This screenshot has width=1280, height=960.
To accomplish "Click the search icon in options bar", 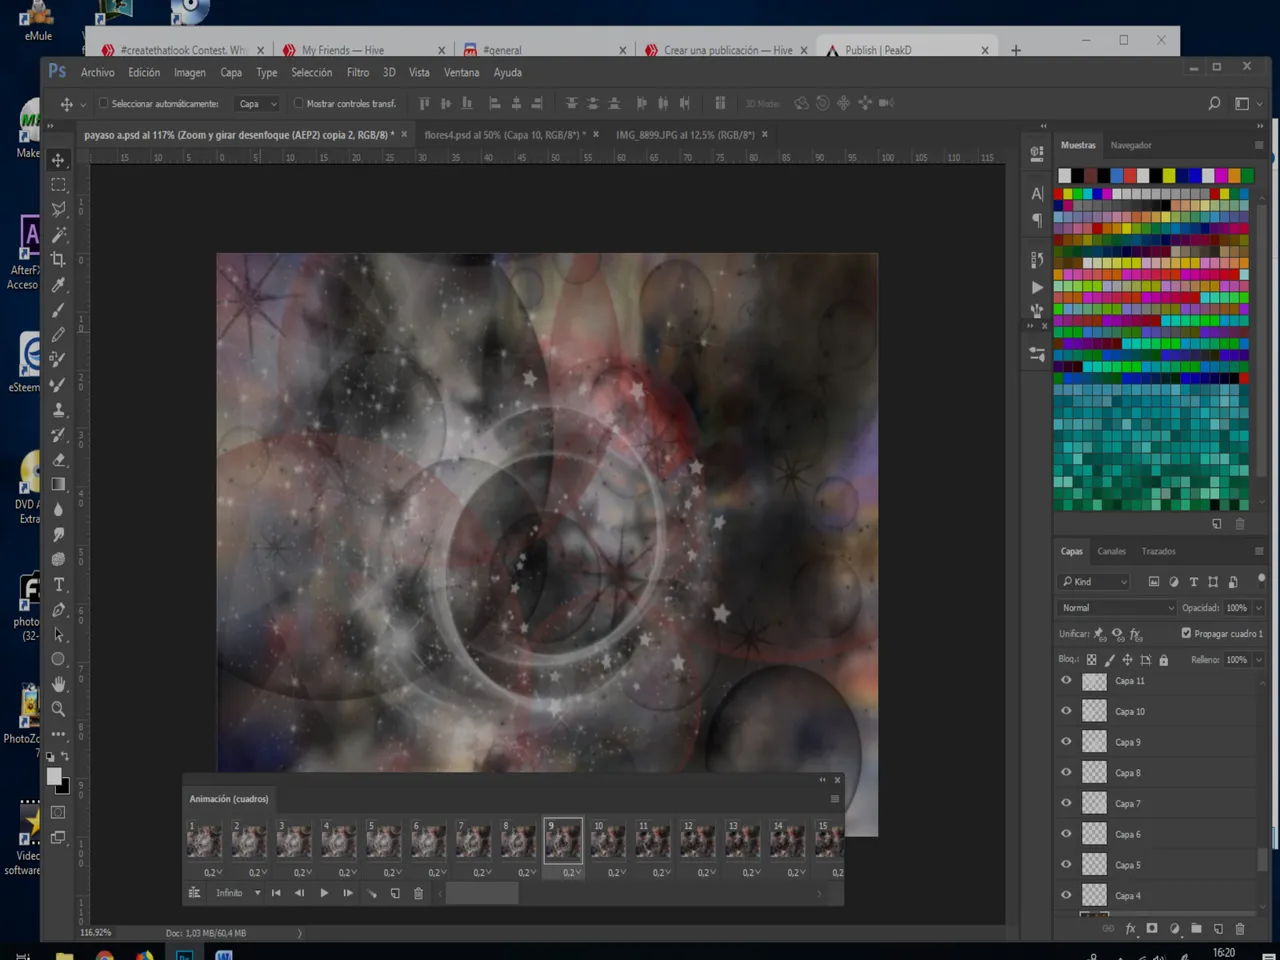I will point(1214,103).
